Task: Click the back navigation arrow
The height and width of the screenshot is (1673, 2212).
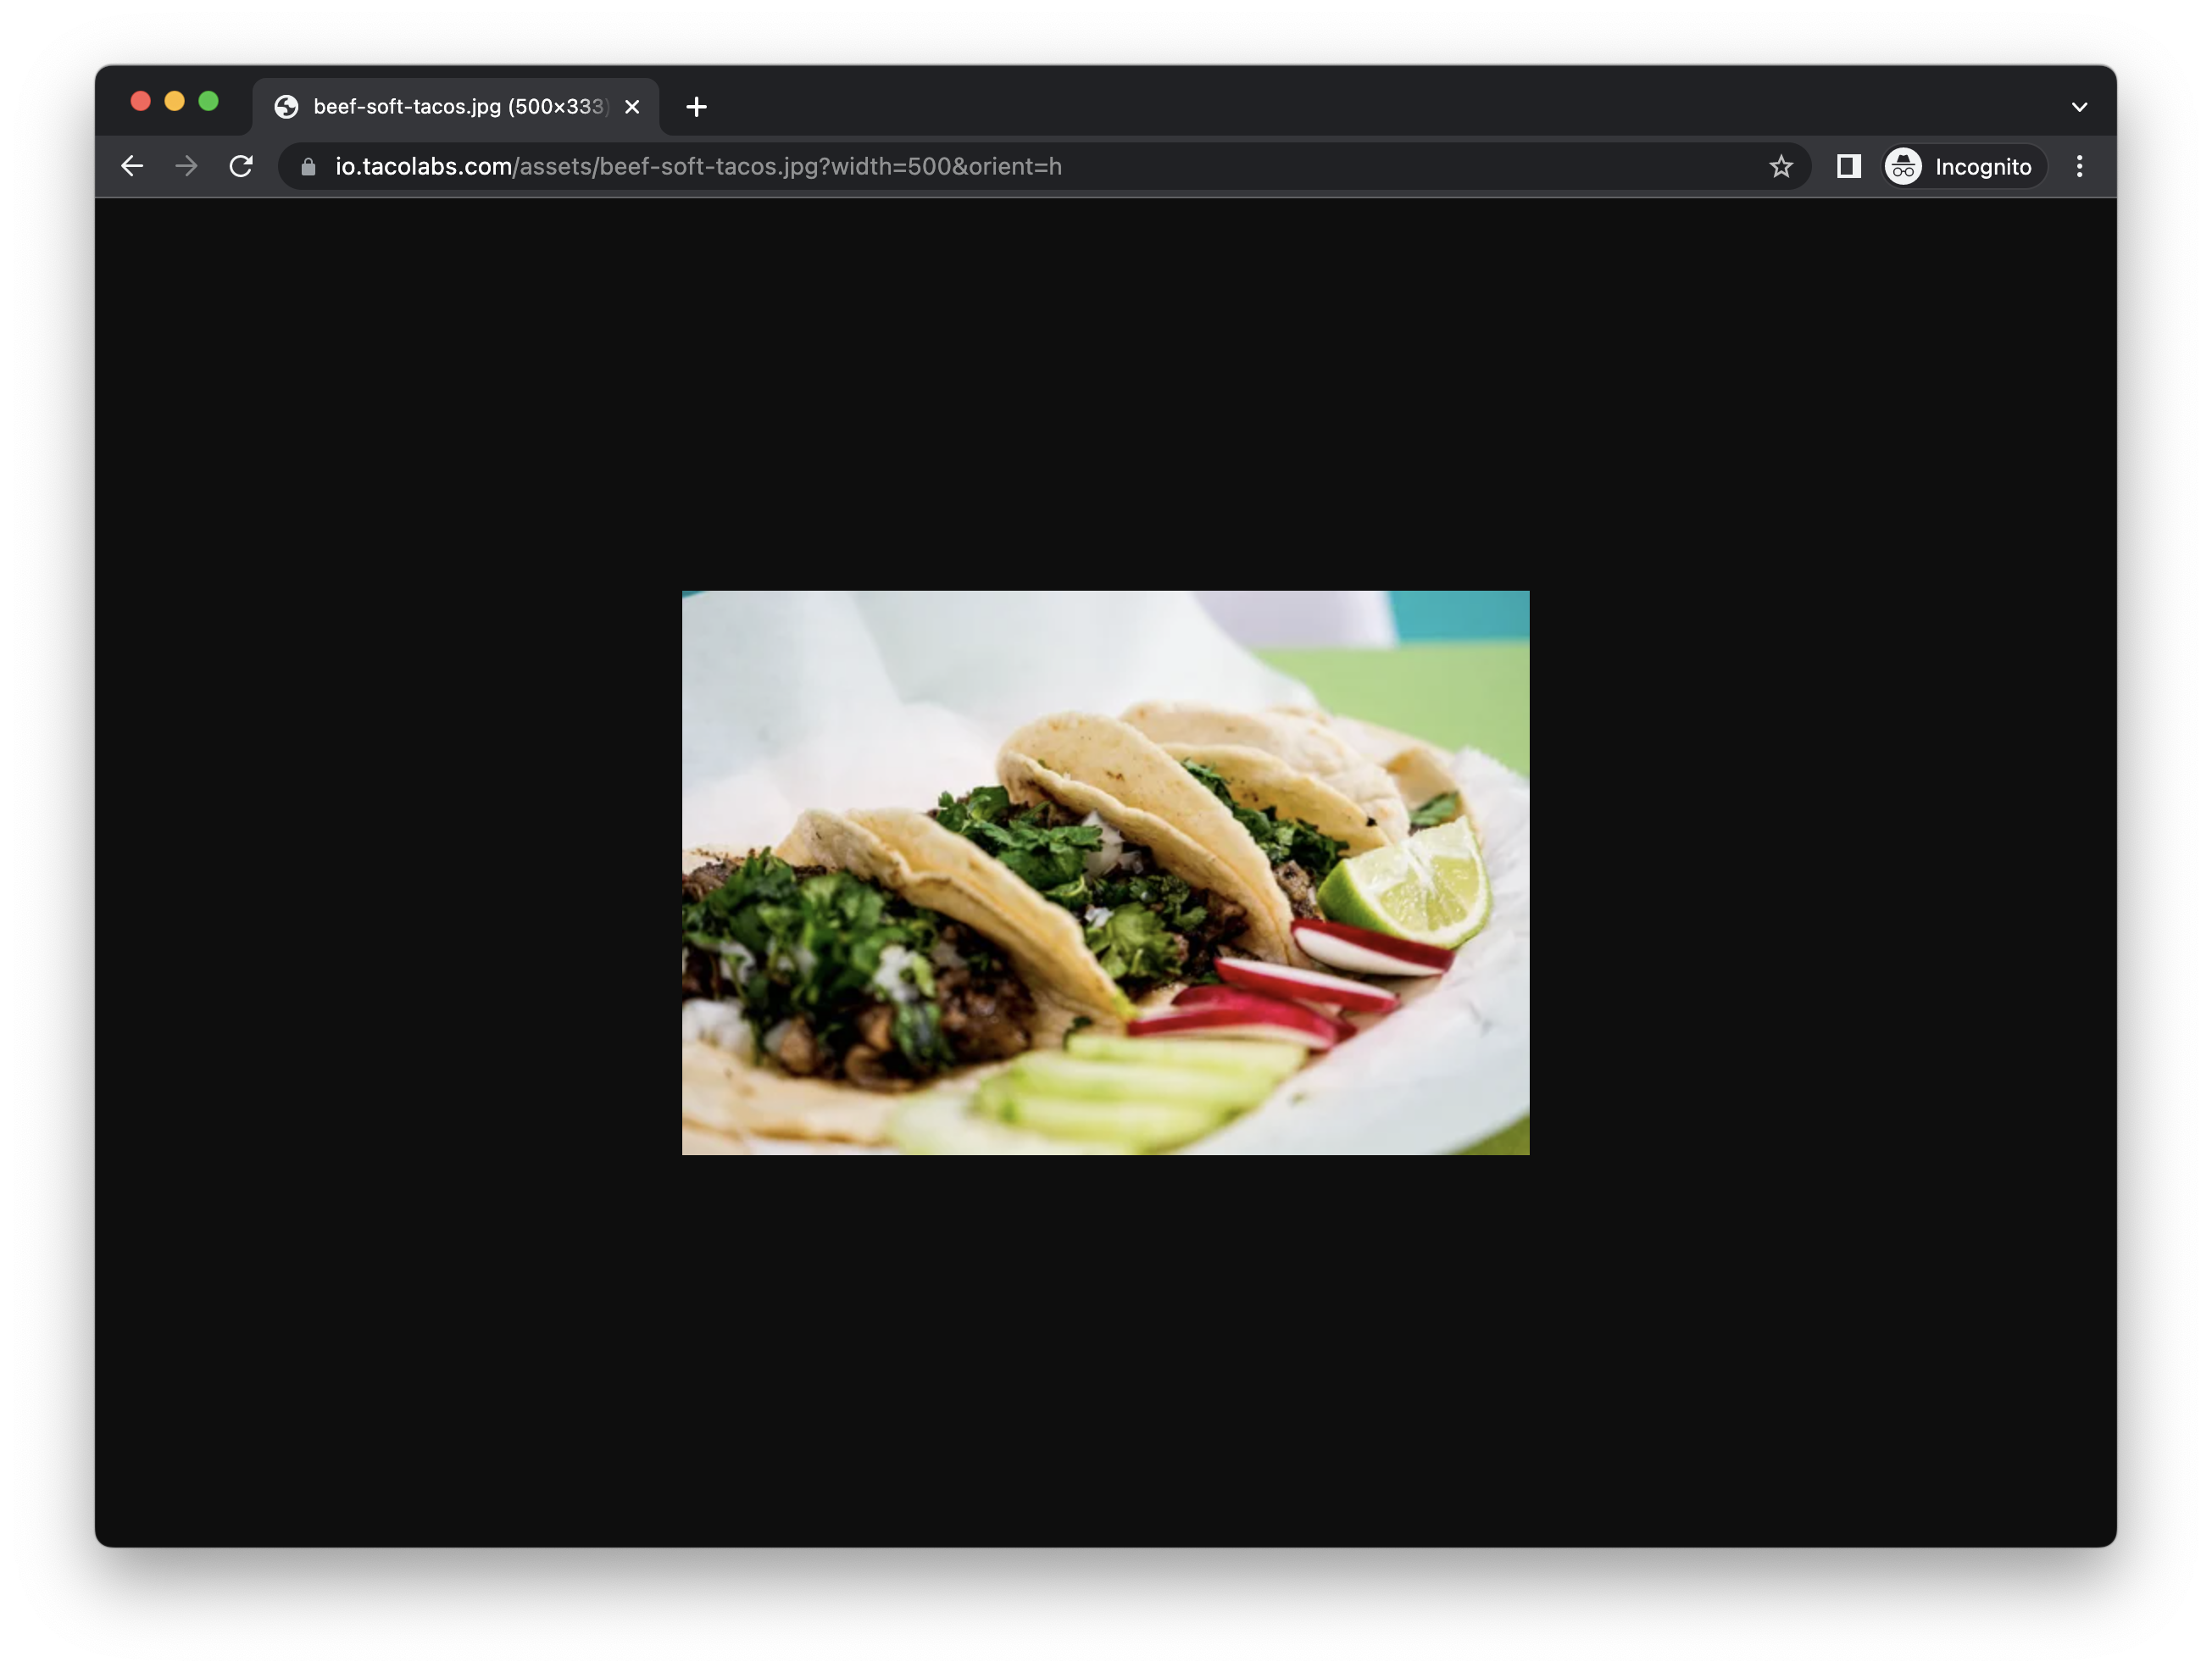Action: point(131,166)
